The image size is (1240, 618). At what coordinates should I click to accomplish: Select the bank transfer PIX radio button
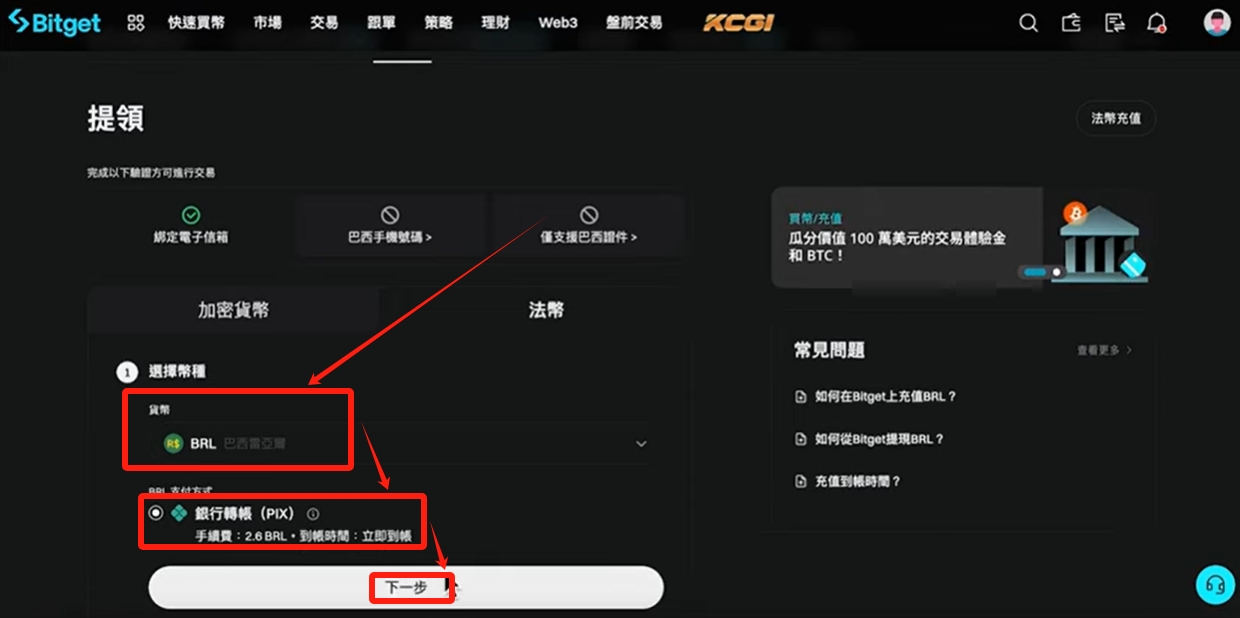[x=156, y=513]
